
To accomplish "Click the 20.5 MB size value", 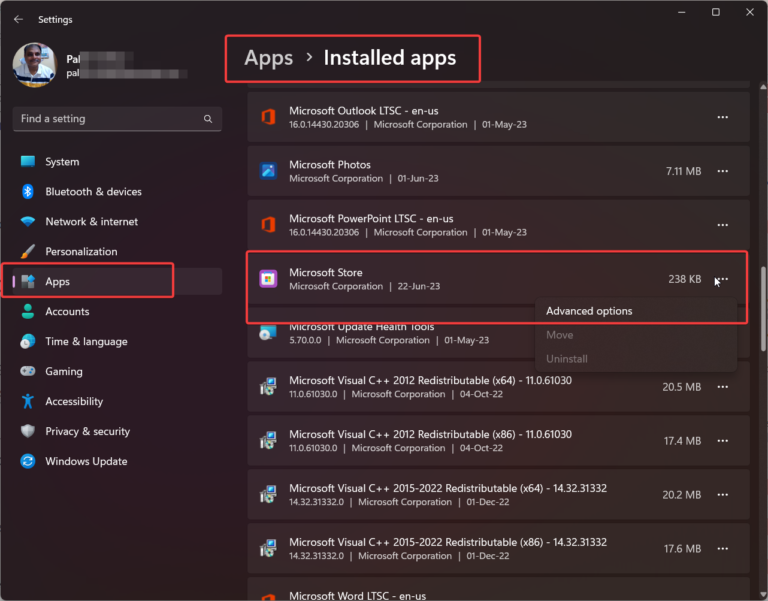I will point(682,387).
